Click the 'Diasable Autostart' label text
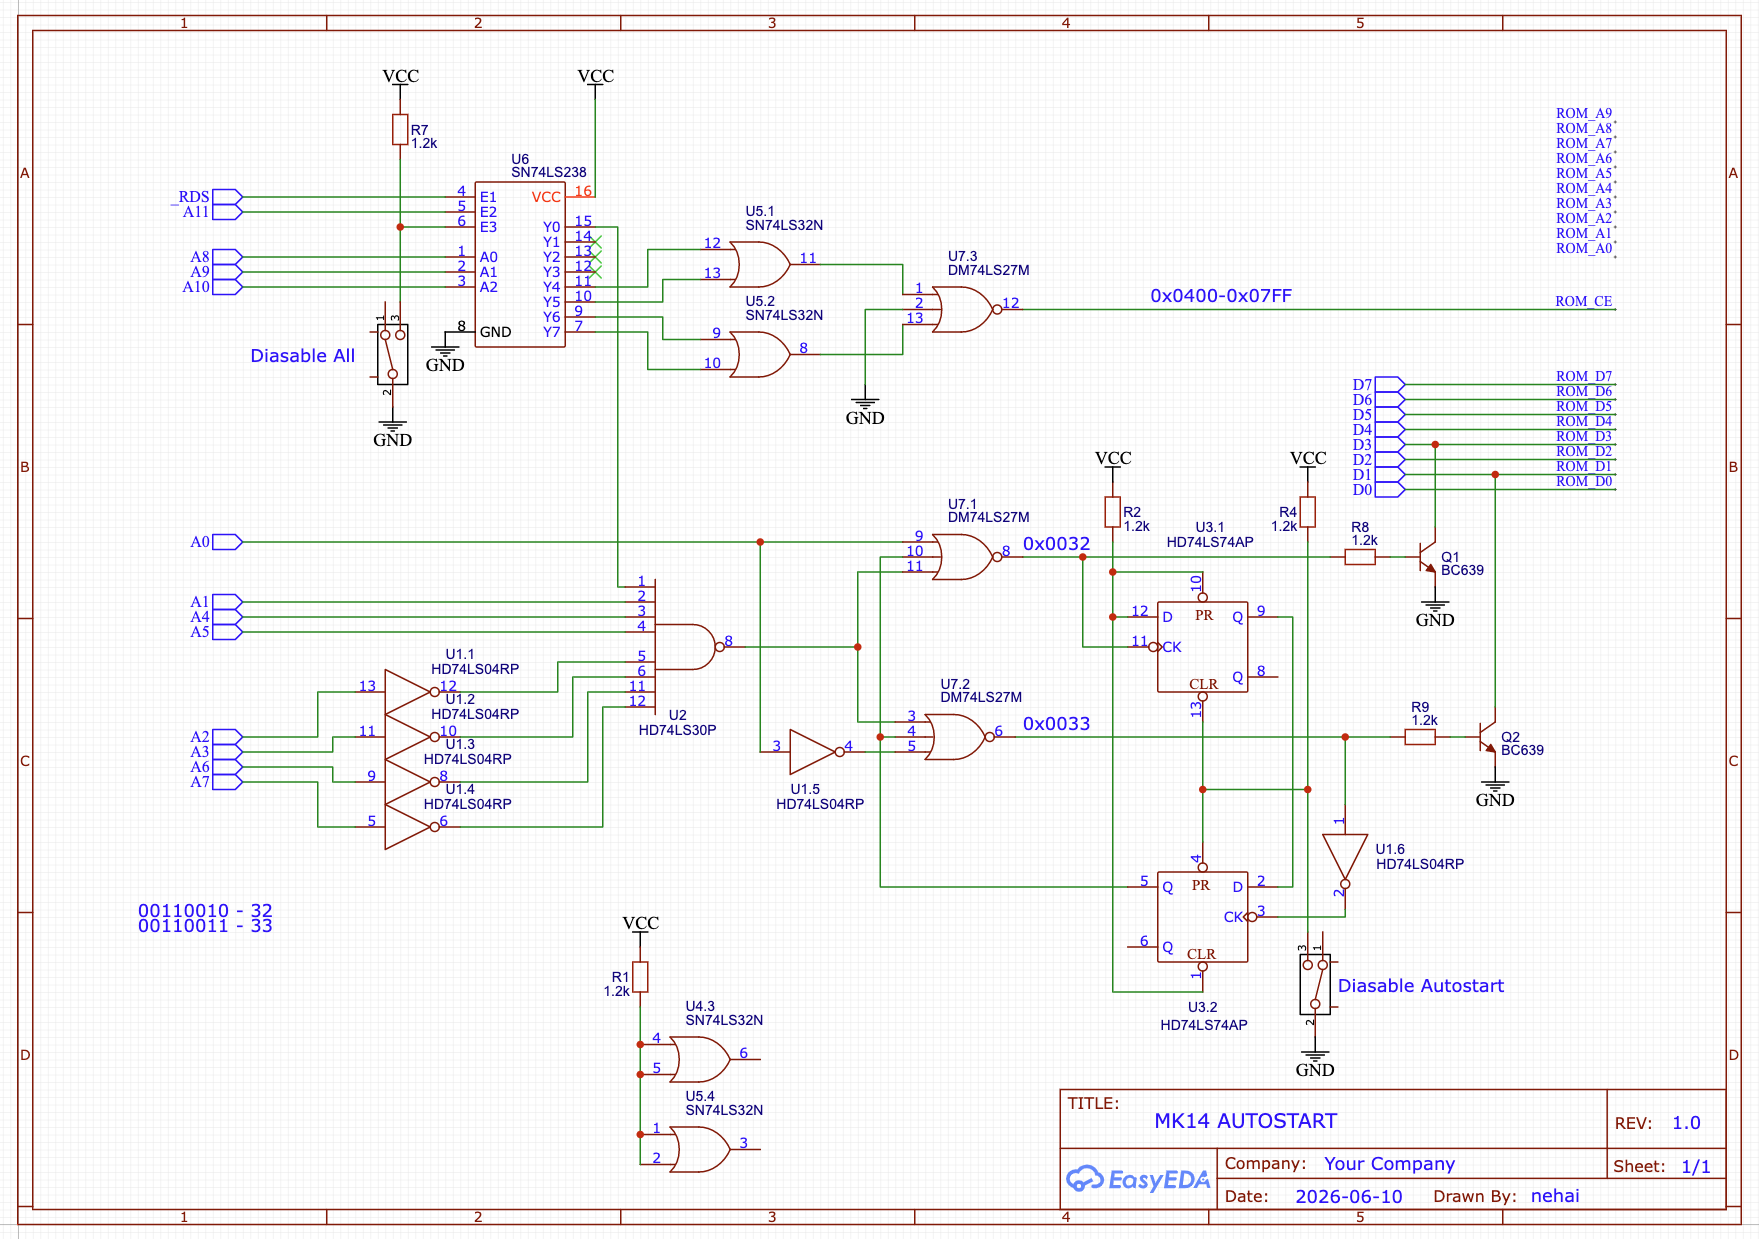 [x=1421, y=986]
